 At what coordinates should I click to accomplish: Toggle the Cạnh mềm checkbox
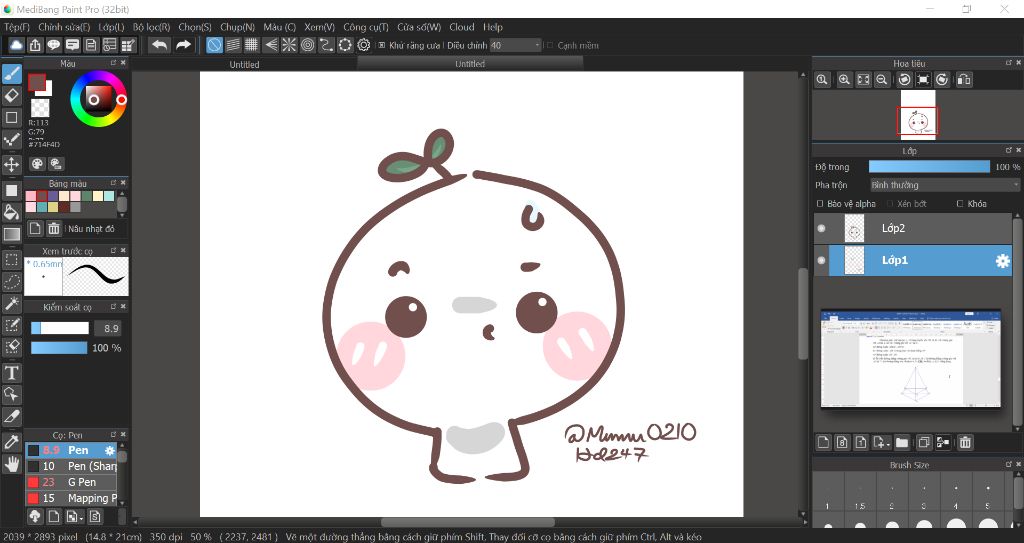tap(549, 46)
